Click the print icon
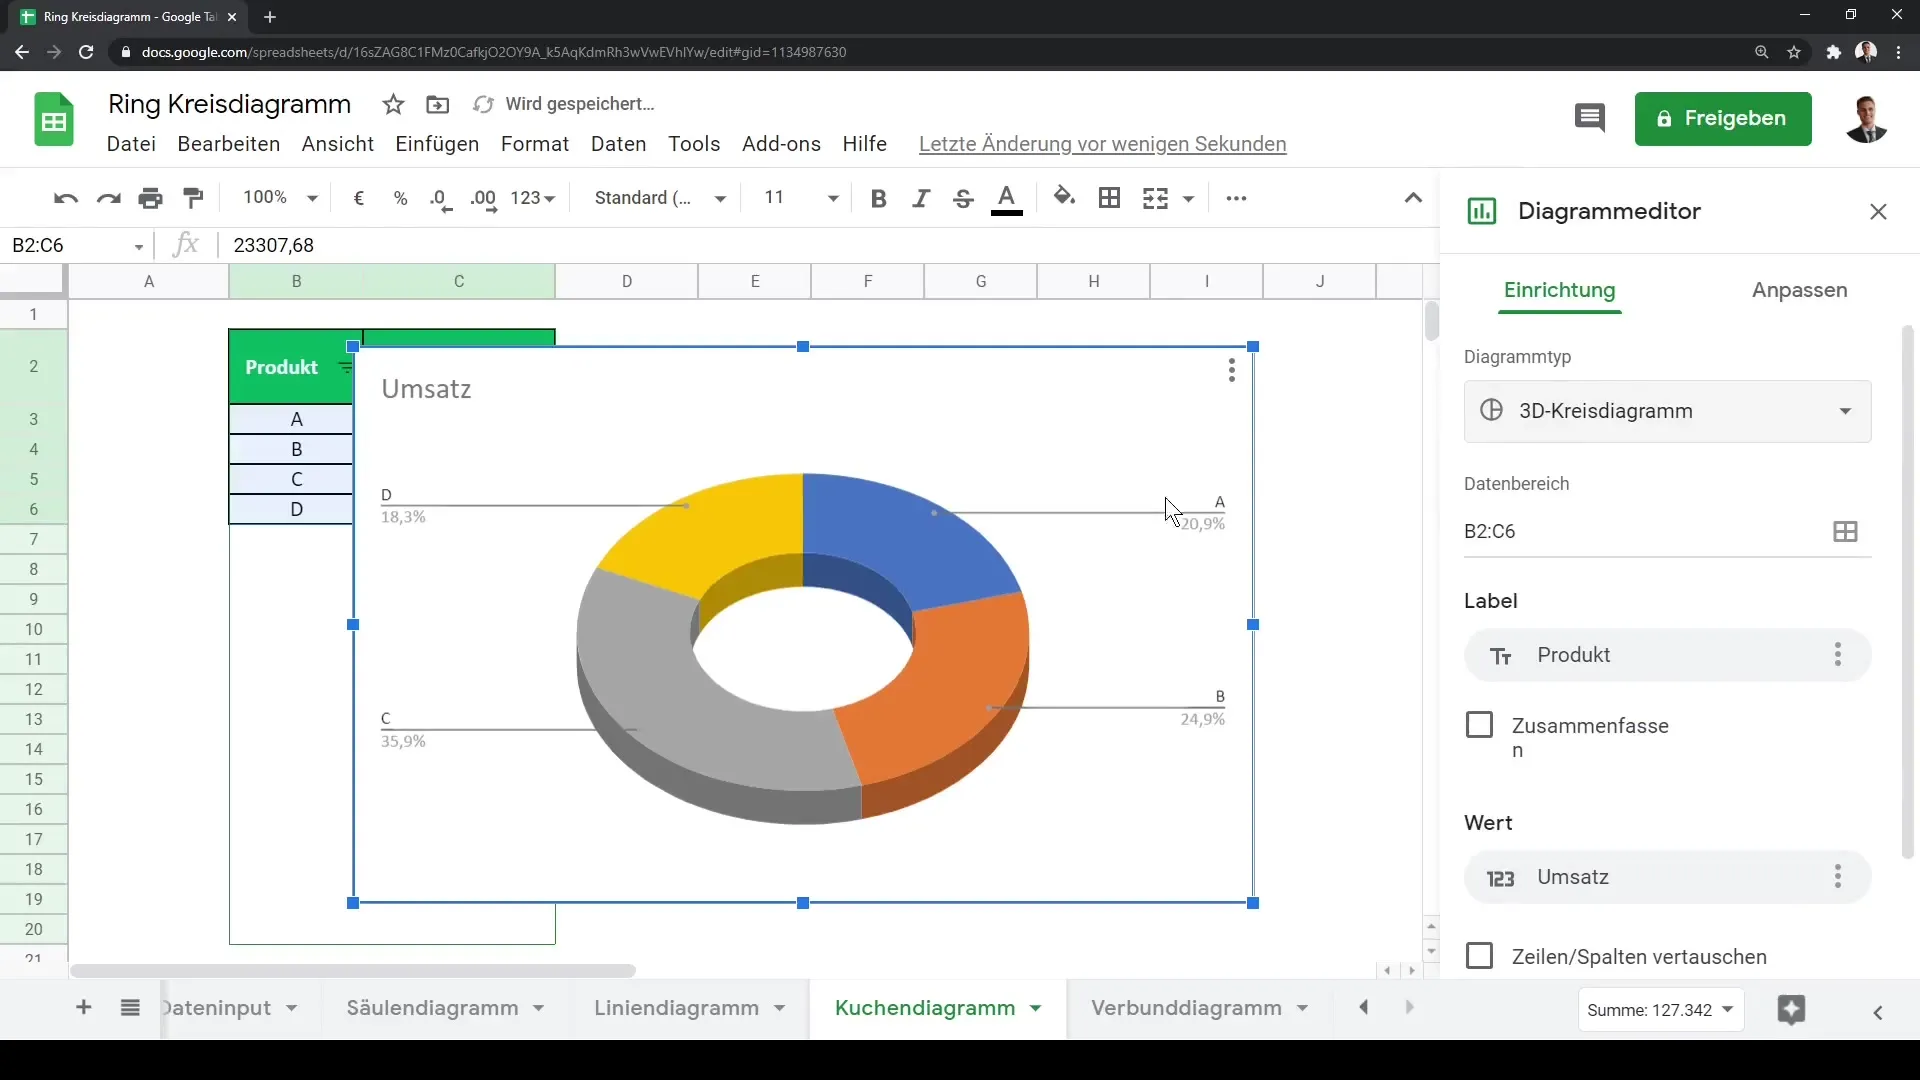The image size is (1920, 1080). pos(151,198)
